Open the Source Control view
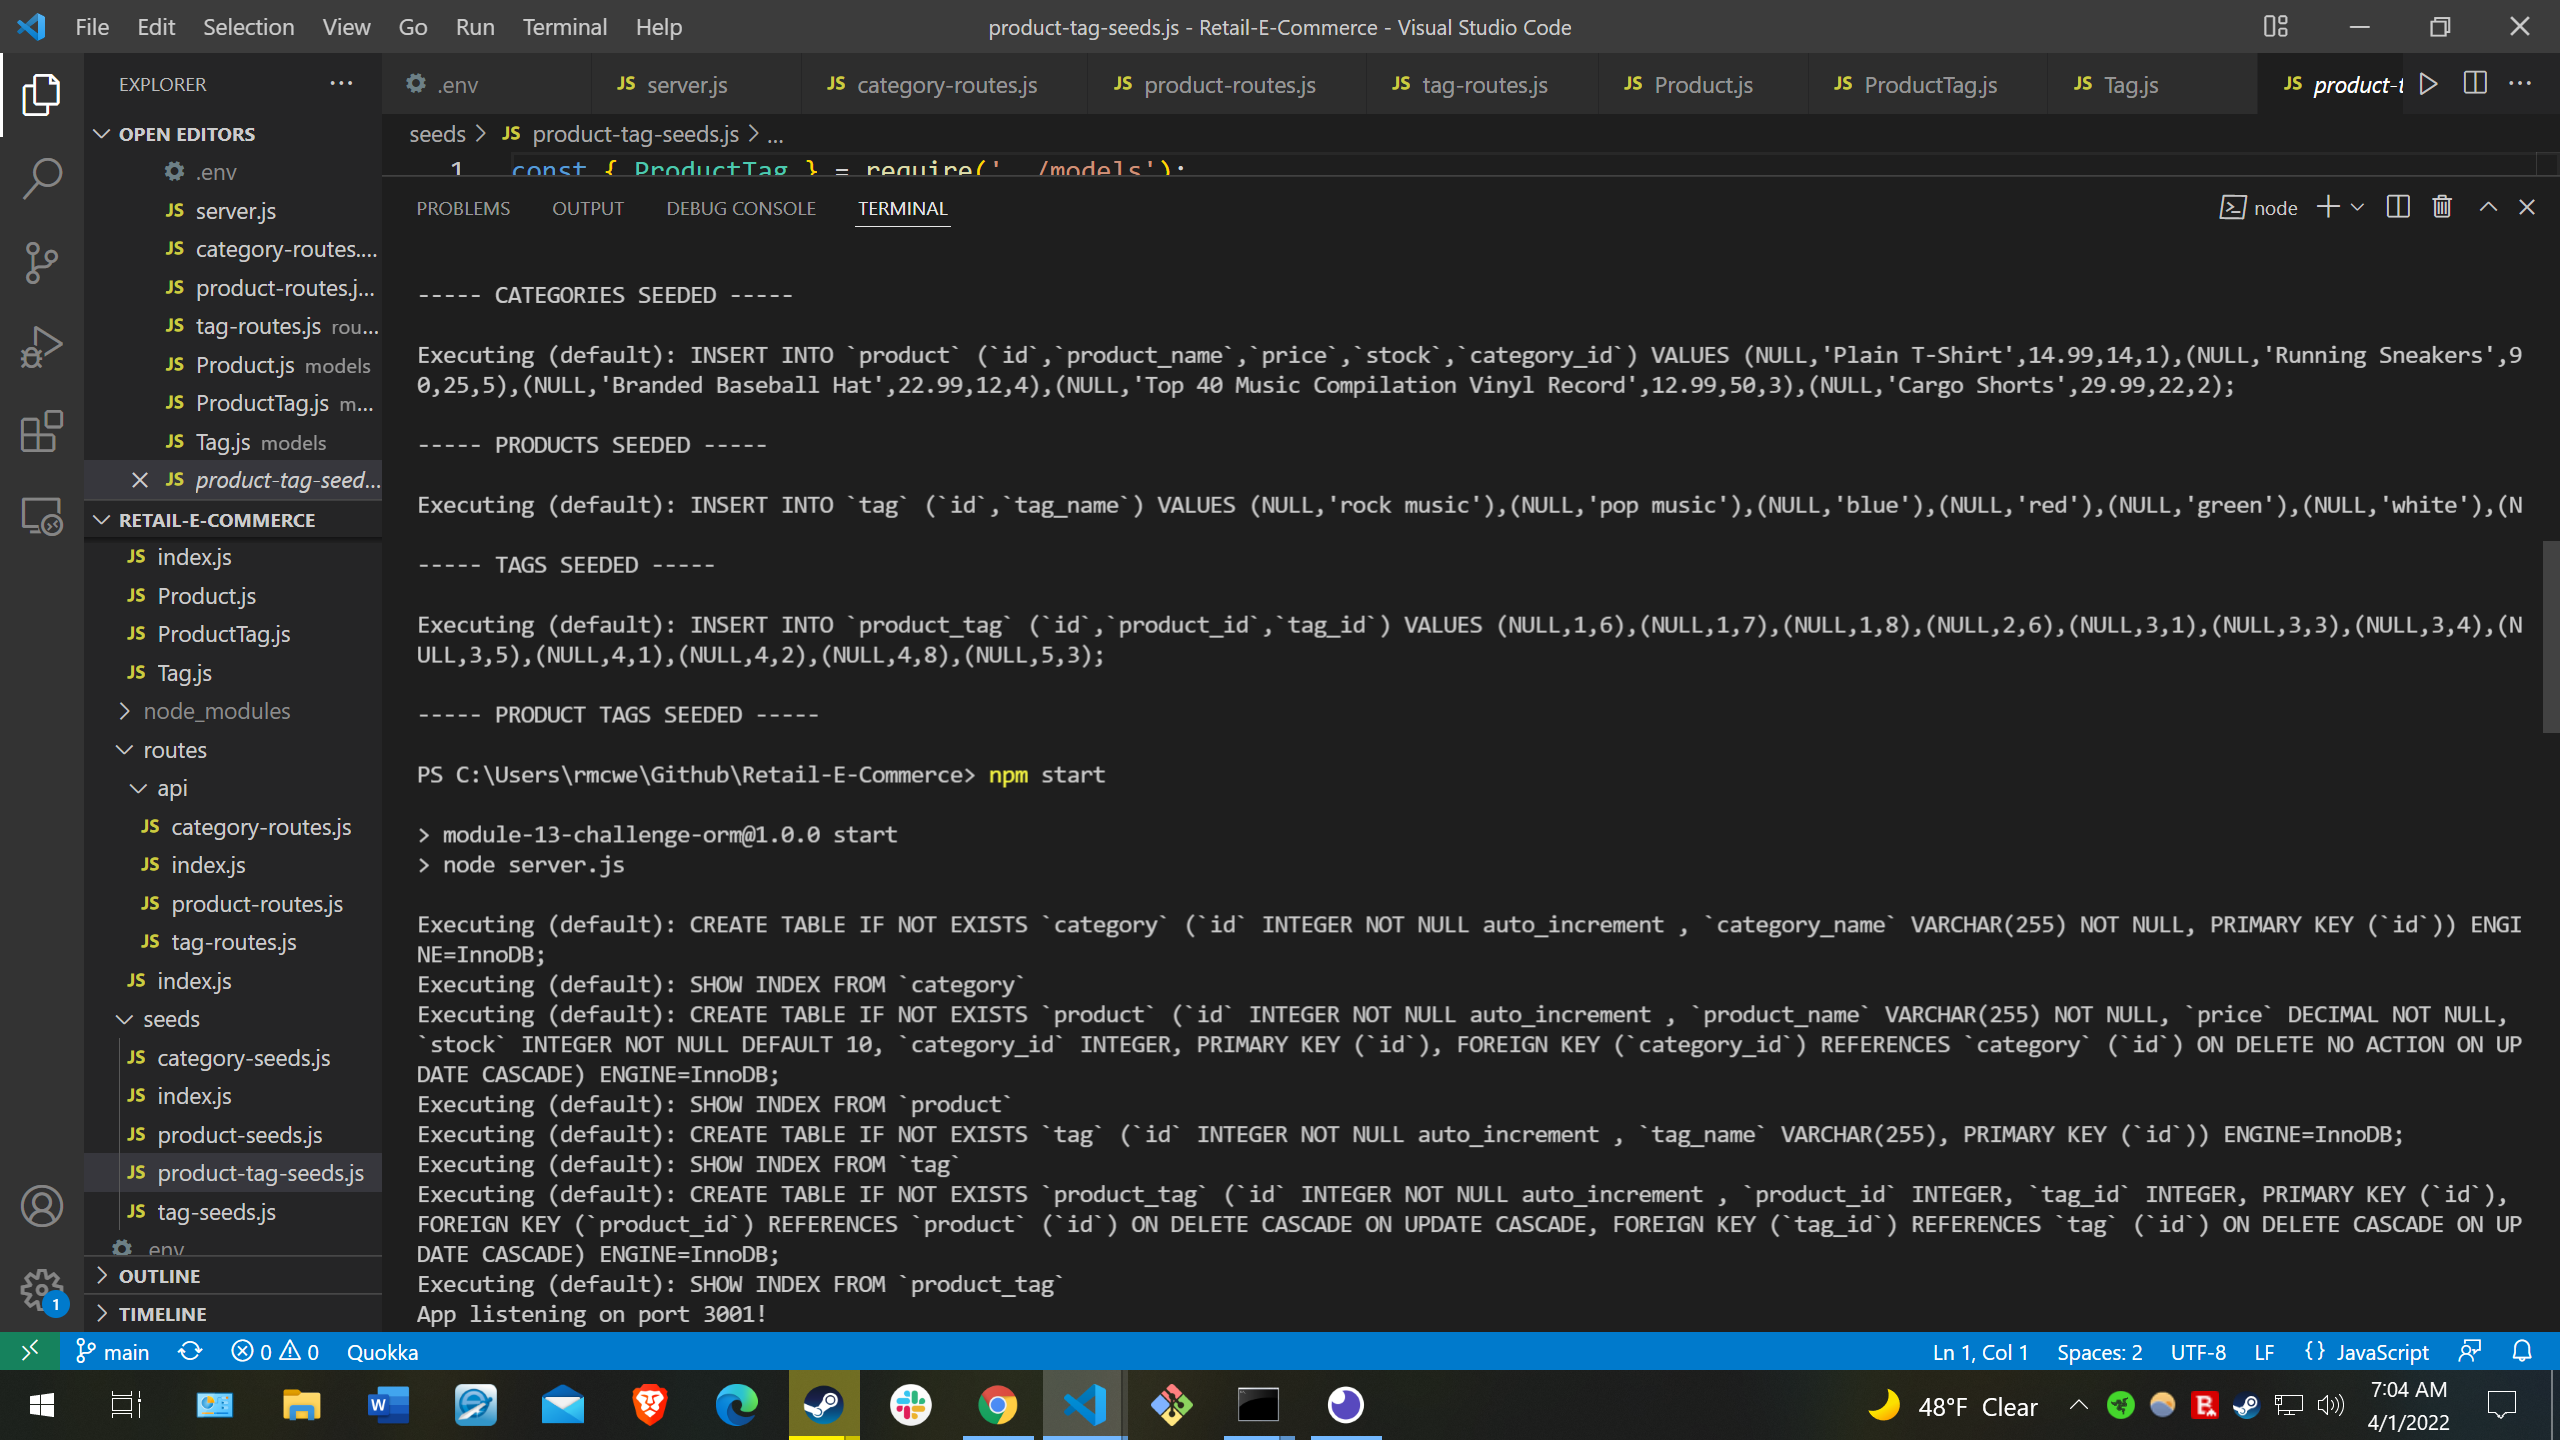The width and height of the screenshot is (2560, 1440). 41,263
